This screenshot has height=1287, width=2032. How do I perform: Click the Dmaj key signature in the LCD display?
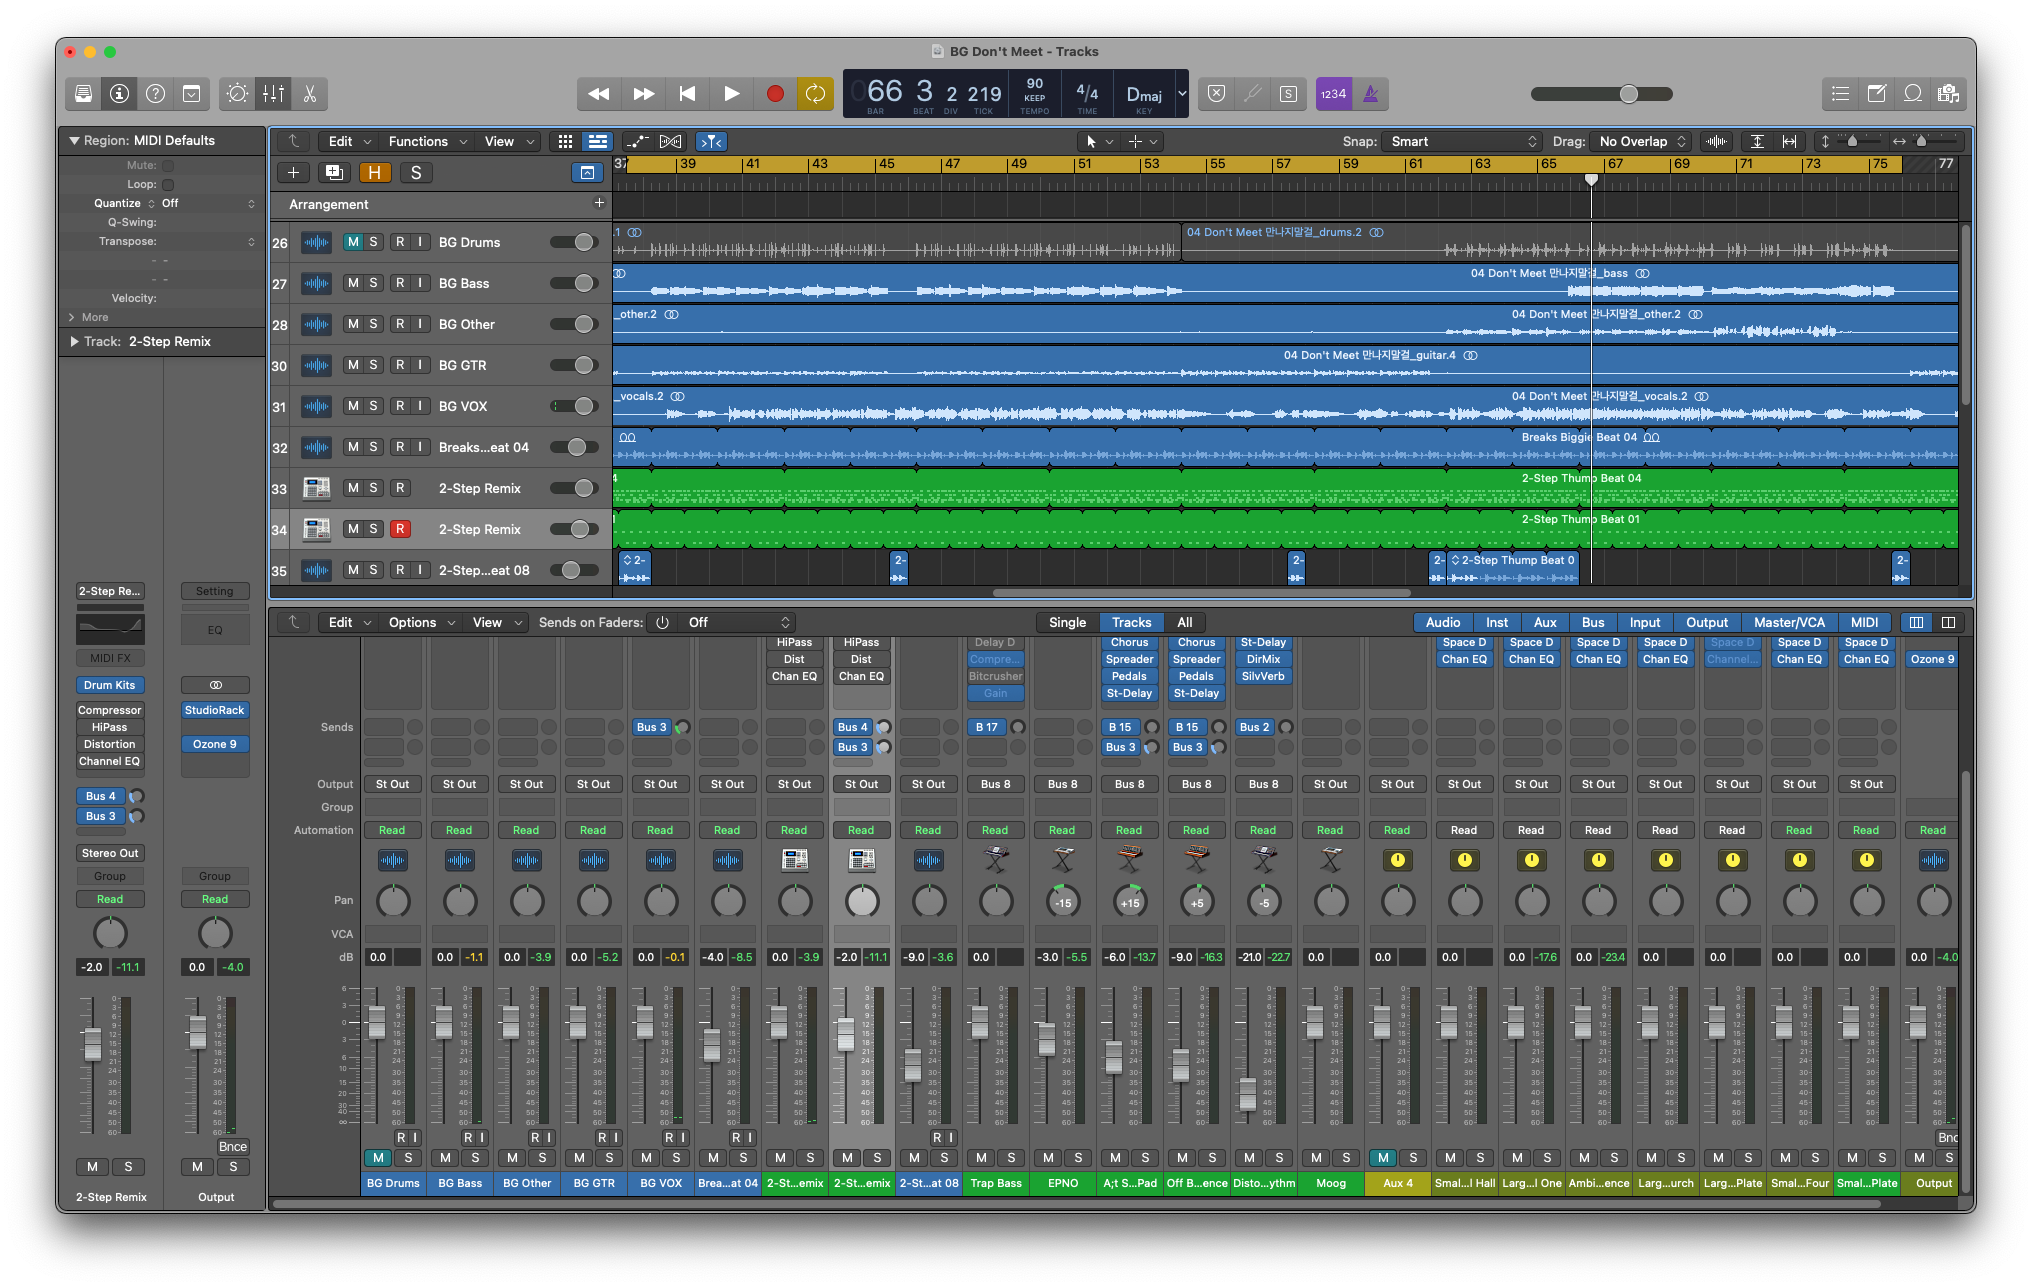coord(1143,93)
